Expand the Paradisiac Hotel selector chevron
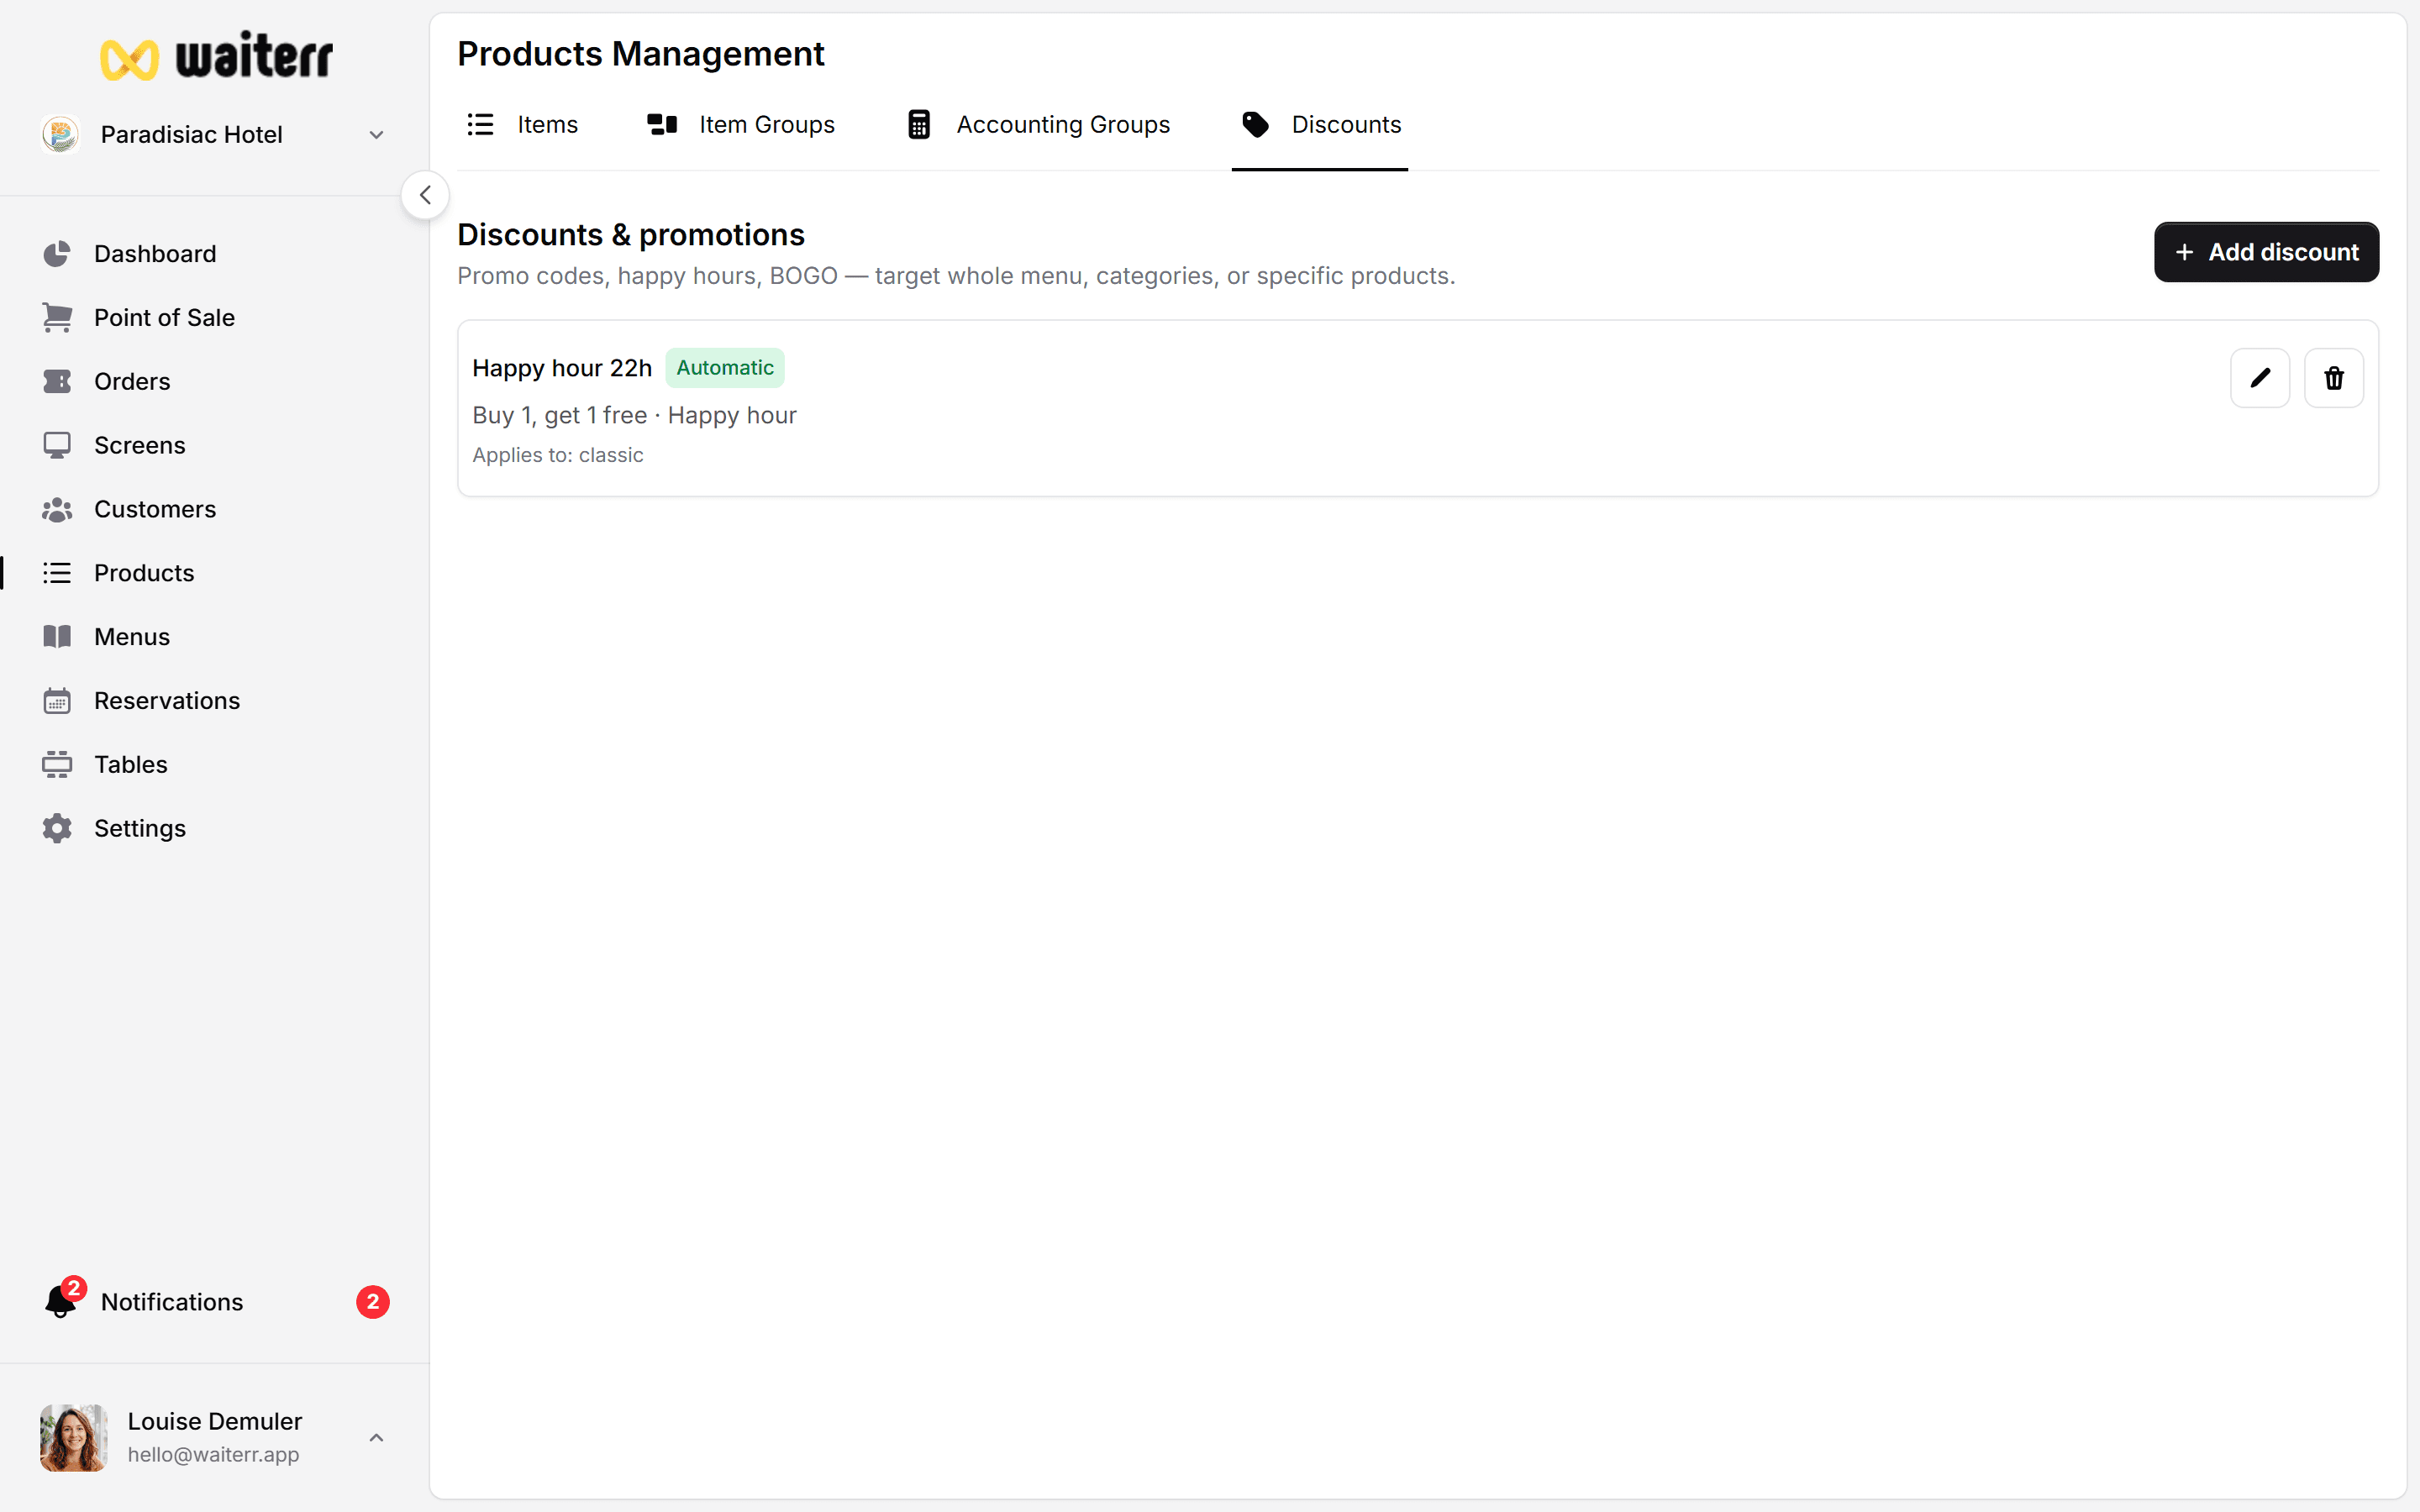 click(376, 135)
